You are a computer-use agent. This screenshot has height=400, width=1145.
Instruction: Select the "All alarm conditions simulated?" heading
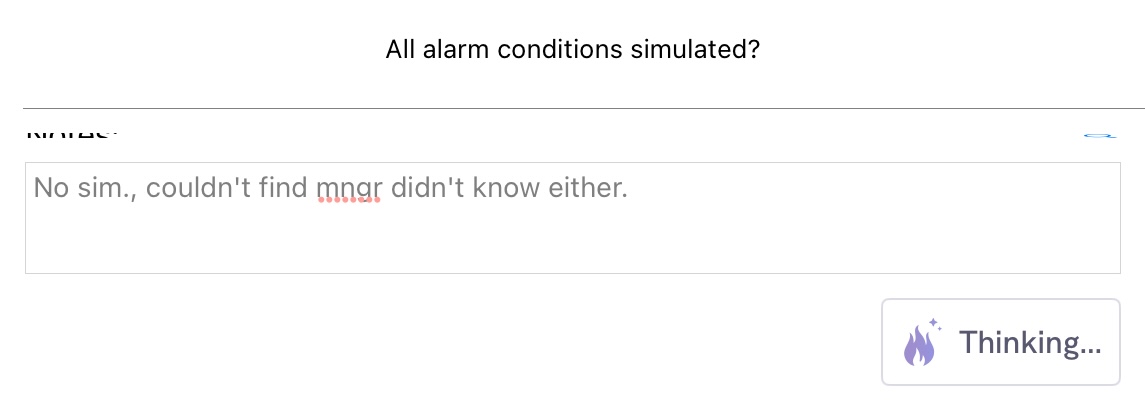click(x=572, y=50)
